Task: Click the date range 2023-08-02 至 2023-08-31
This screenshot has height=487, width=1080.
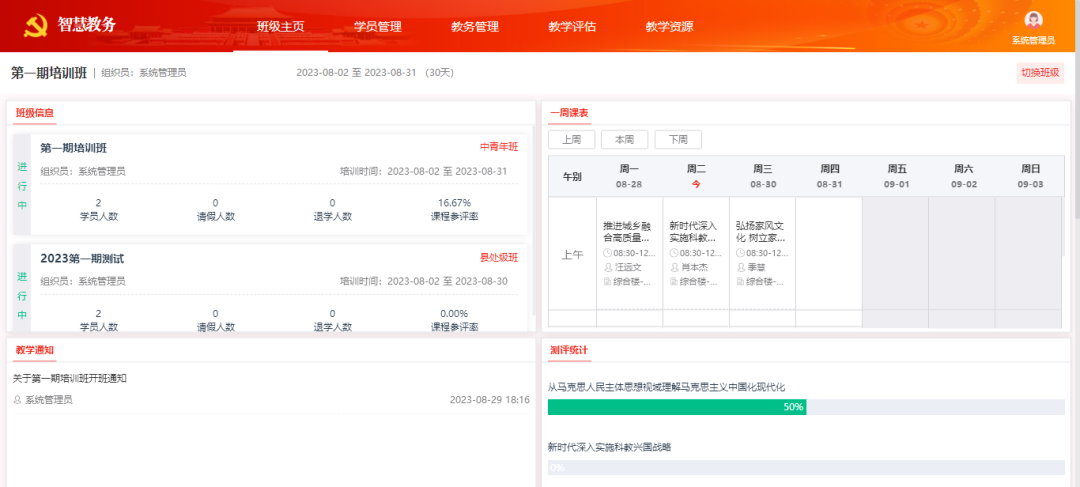Action: pos(356,72)
